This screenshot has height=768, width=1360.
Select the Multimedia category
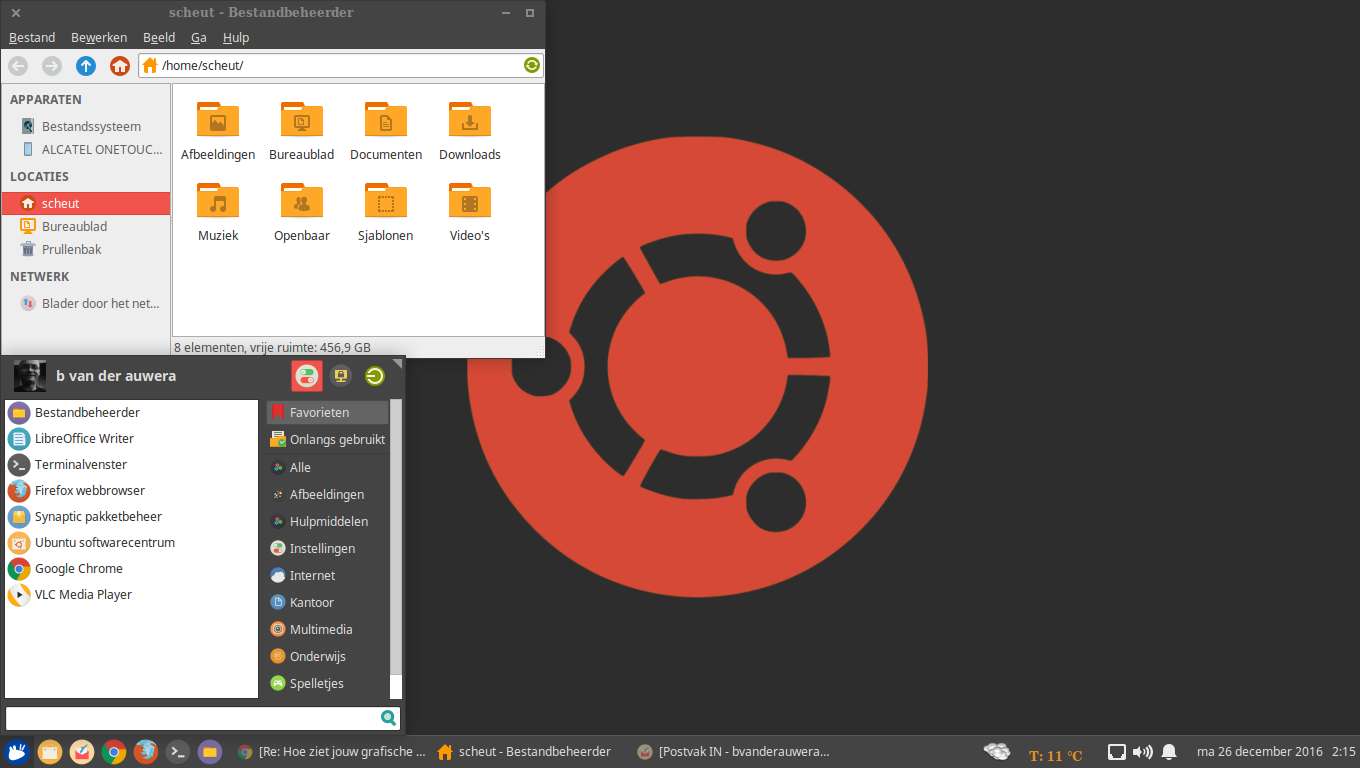[x=328, y=629]
